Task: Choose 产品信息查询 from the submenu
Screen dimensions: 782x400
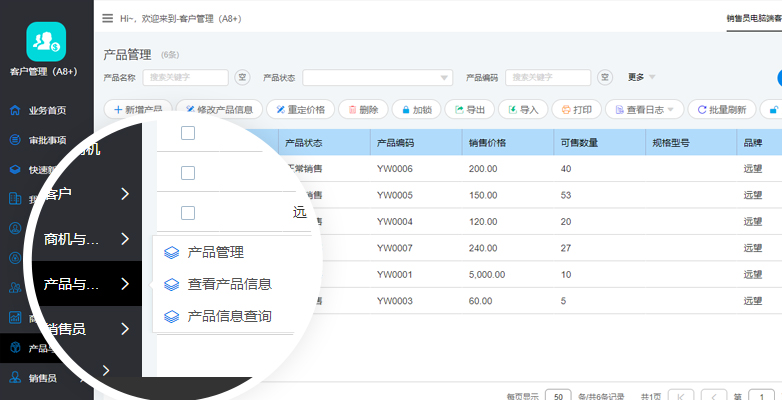Action: point(229,316)
